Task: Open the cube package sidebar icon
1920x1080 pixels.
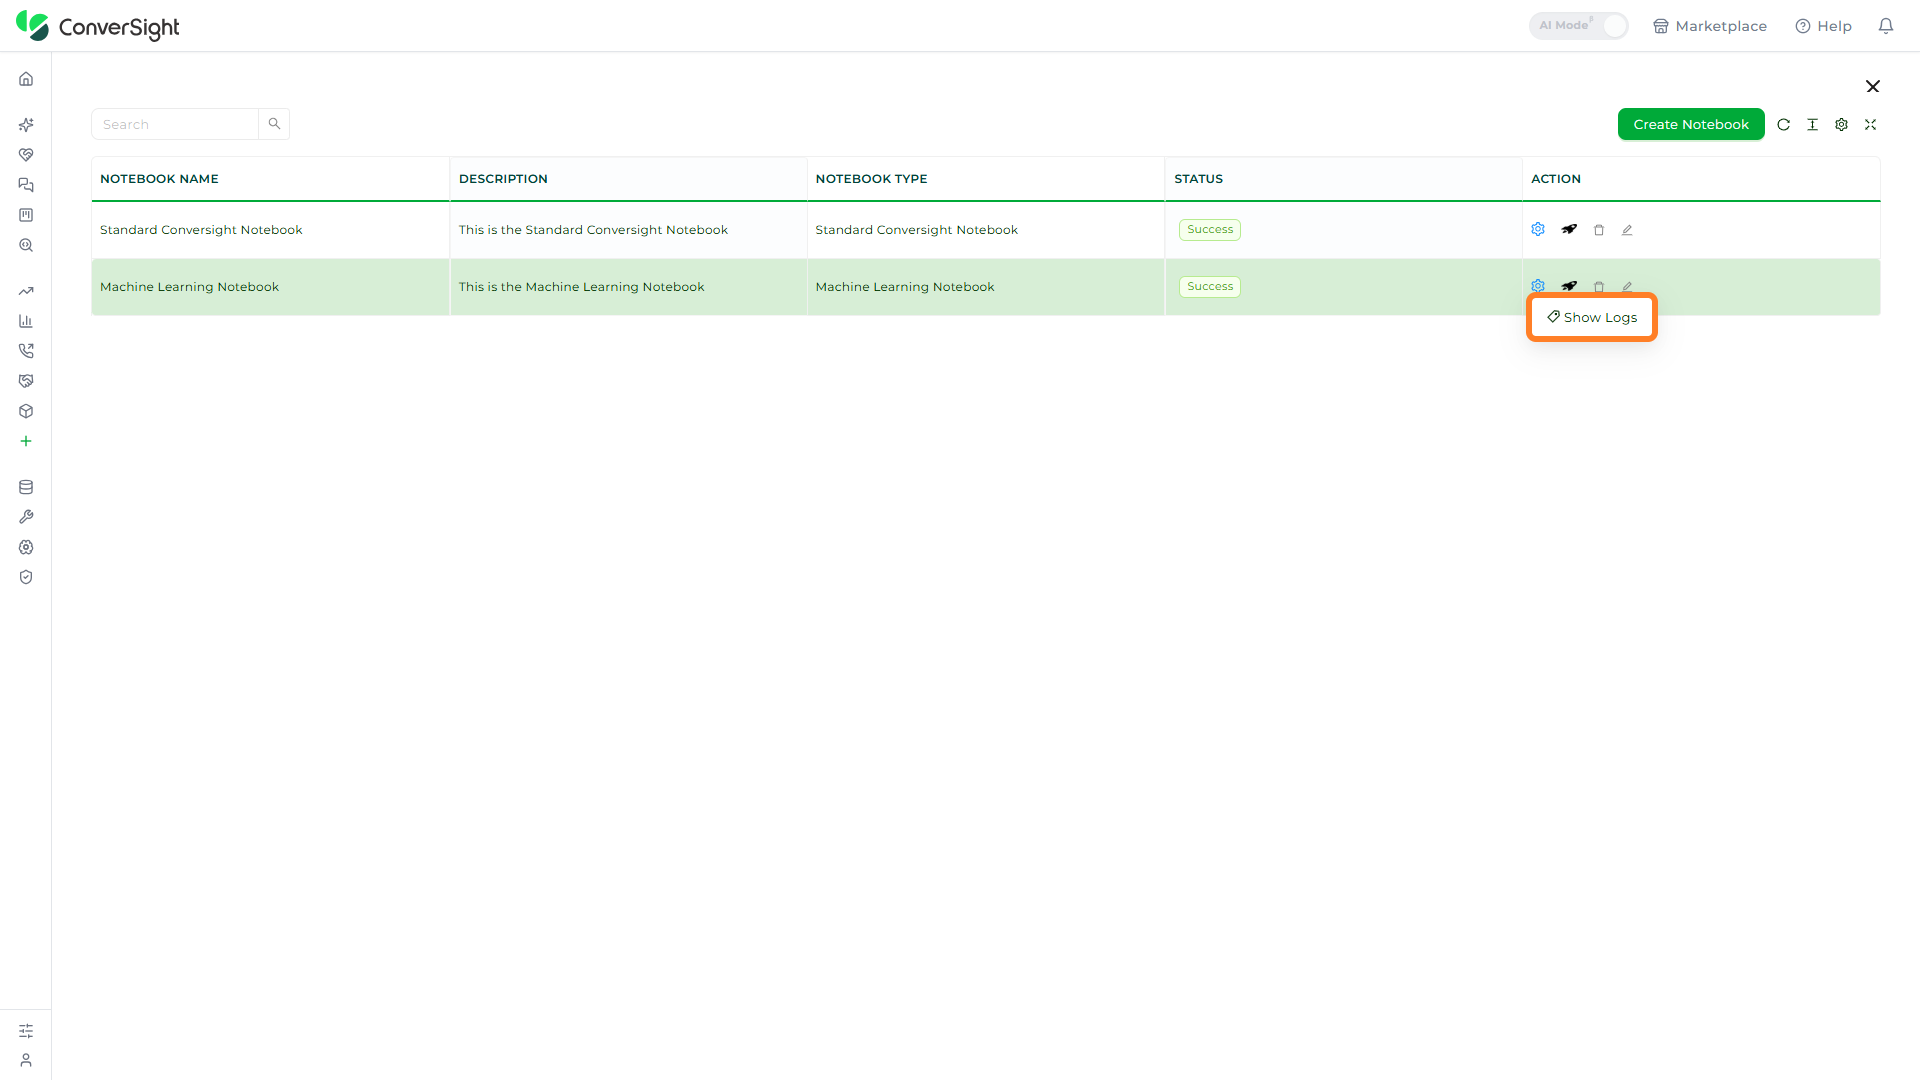Action: coord(26,411)
